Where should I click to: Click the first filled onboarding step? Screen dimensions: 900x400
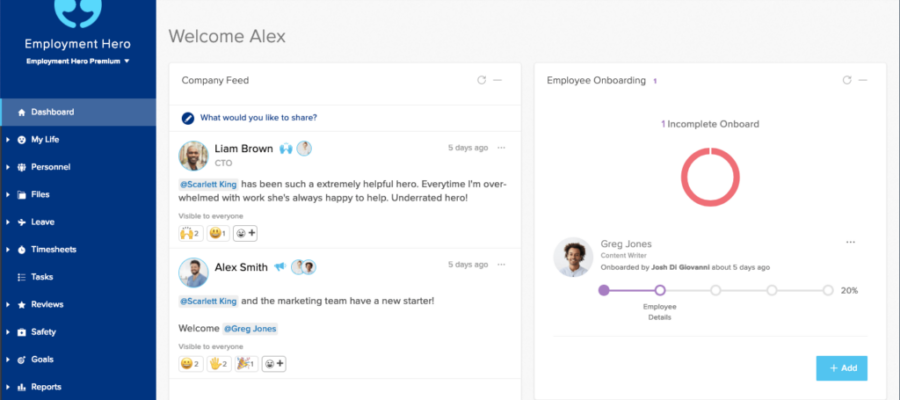point(604,290)
